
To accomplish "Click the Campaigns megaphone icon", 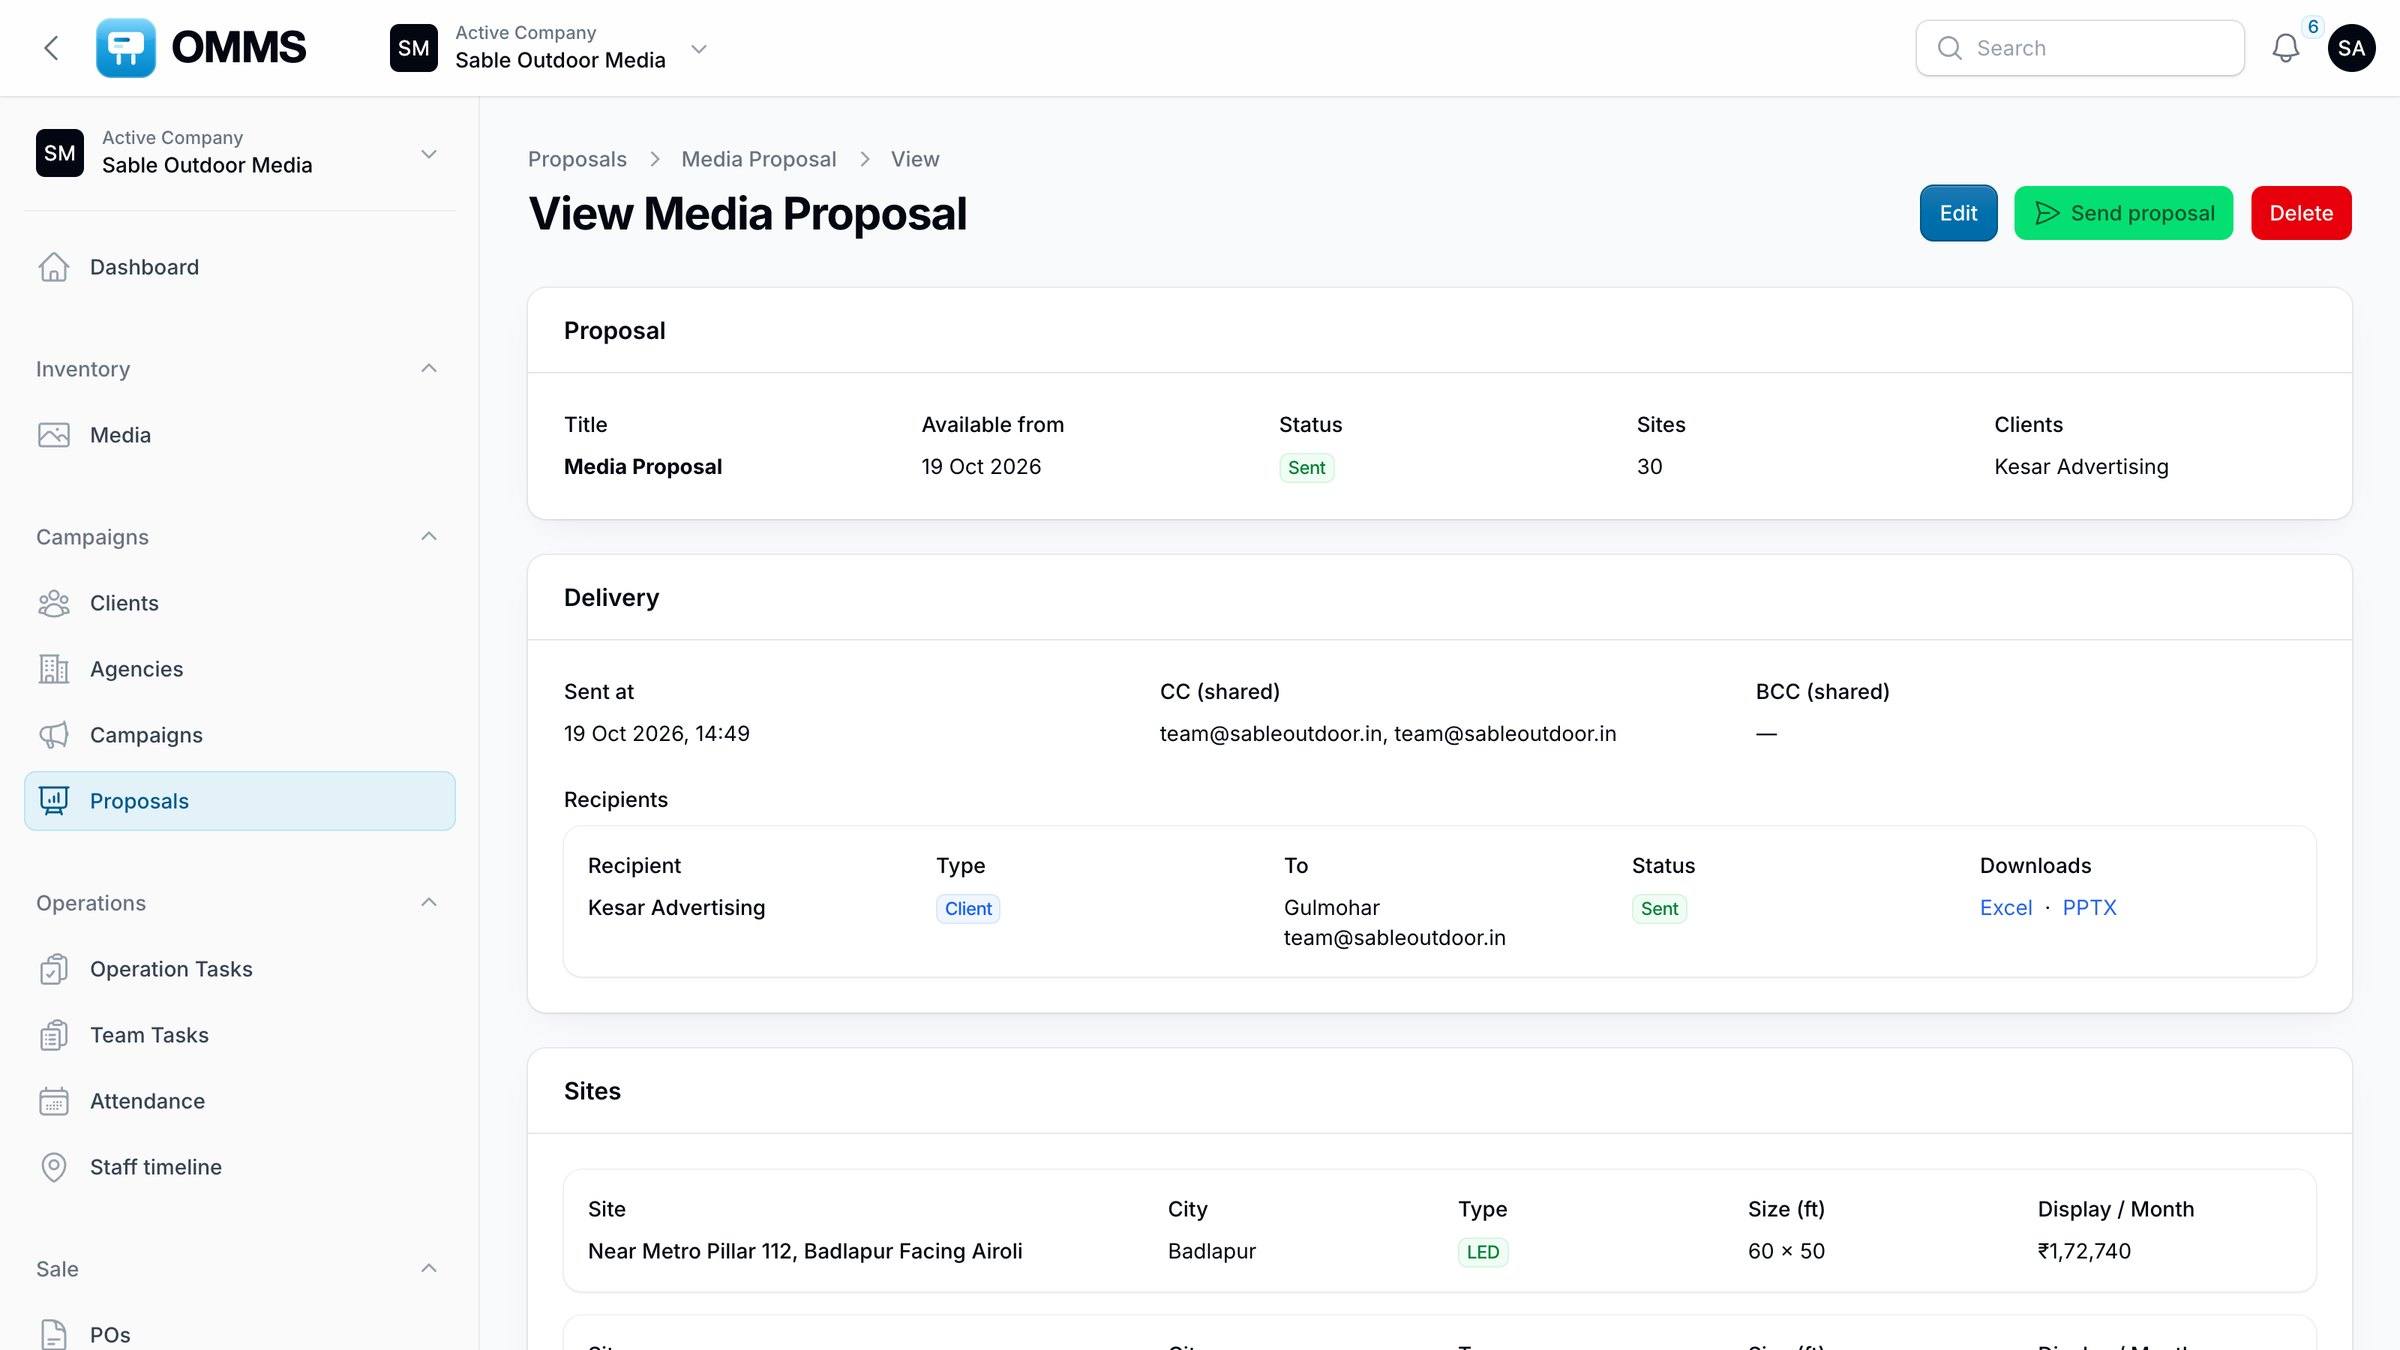I will tap(54, 735).
